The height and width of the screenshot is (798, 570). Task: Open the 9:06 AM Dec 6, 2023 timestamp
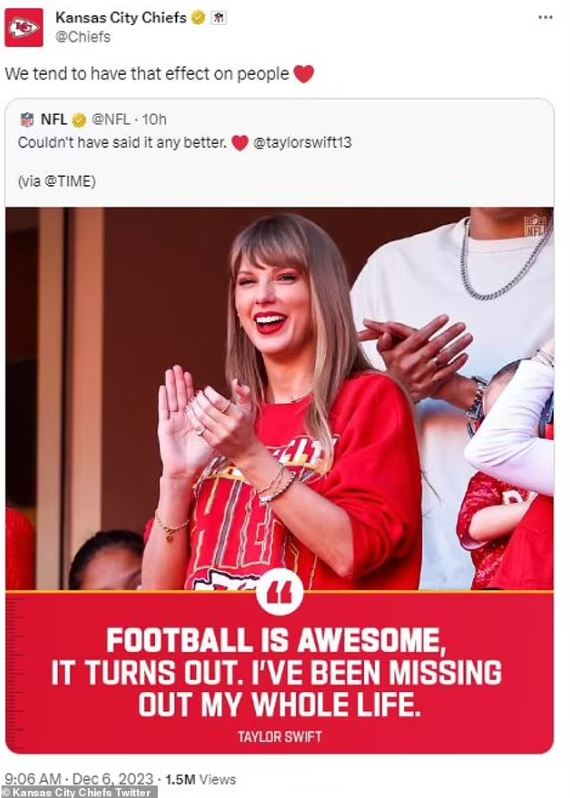pos(78,779)
